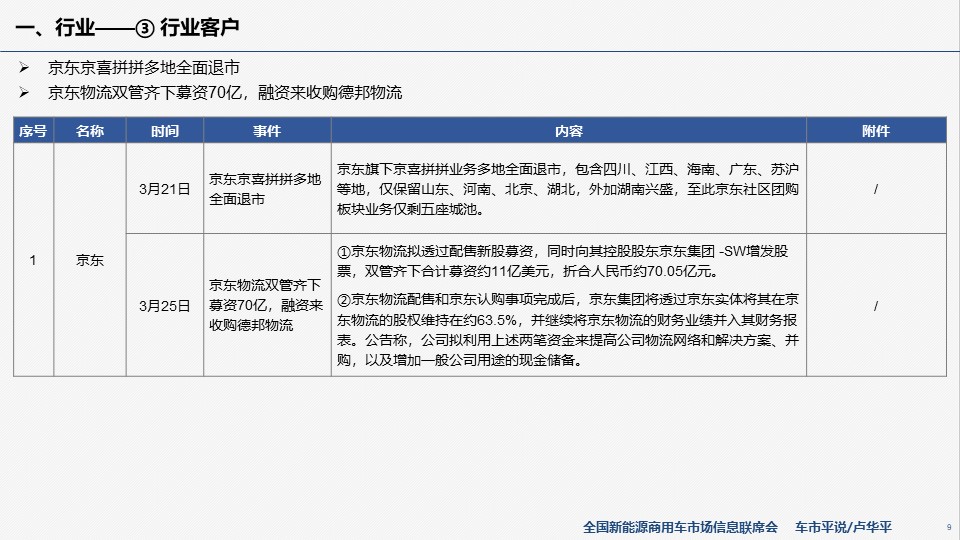Click attachment slash in 3月25日 row

[876, 306]
